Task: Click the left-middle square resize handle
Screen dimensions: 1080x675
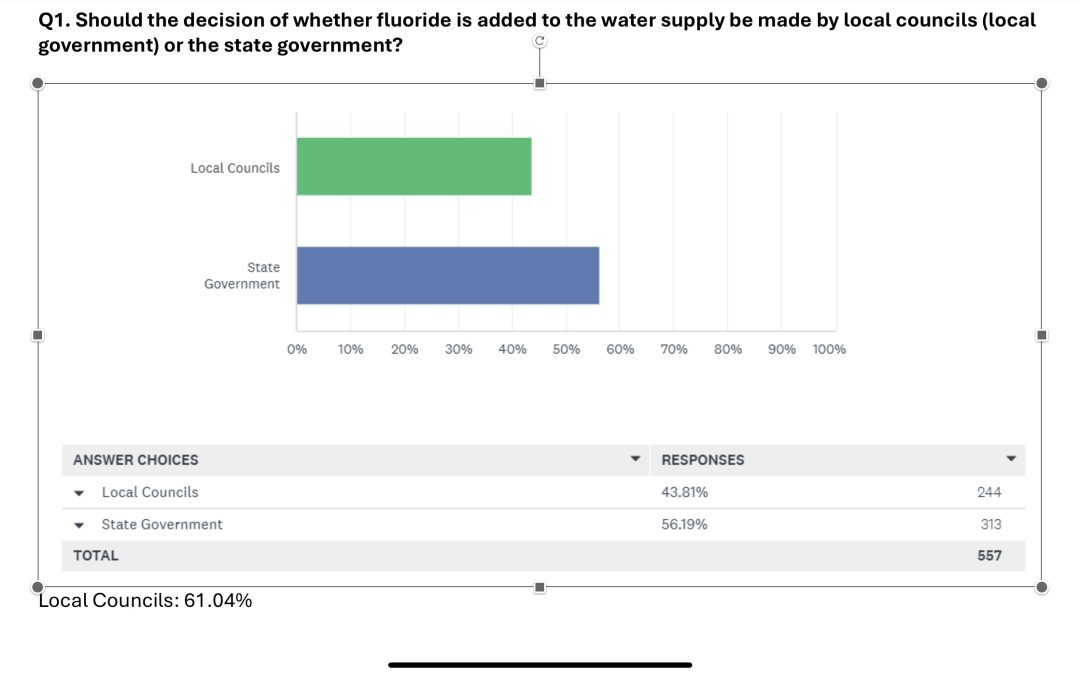Action: click(38, 335)
